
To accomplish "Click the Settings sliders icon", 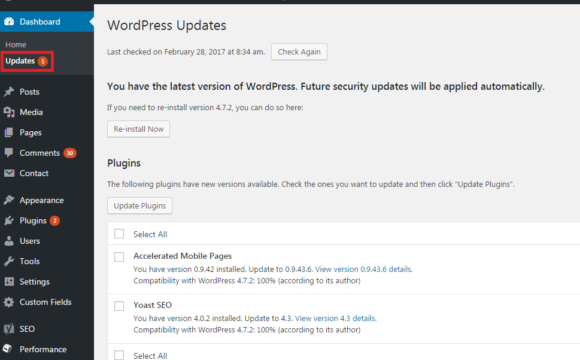I will (x=9, y=282).
